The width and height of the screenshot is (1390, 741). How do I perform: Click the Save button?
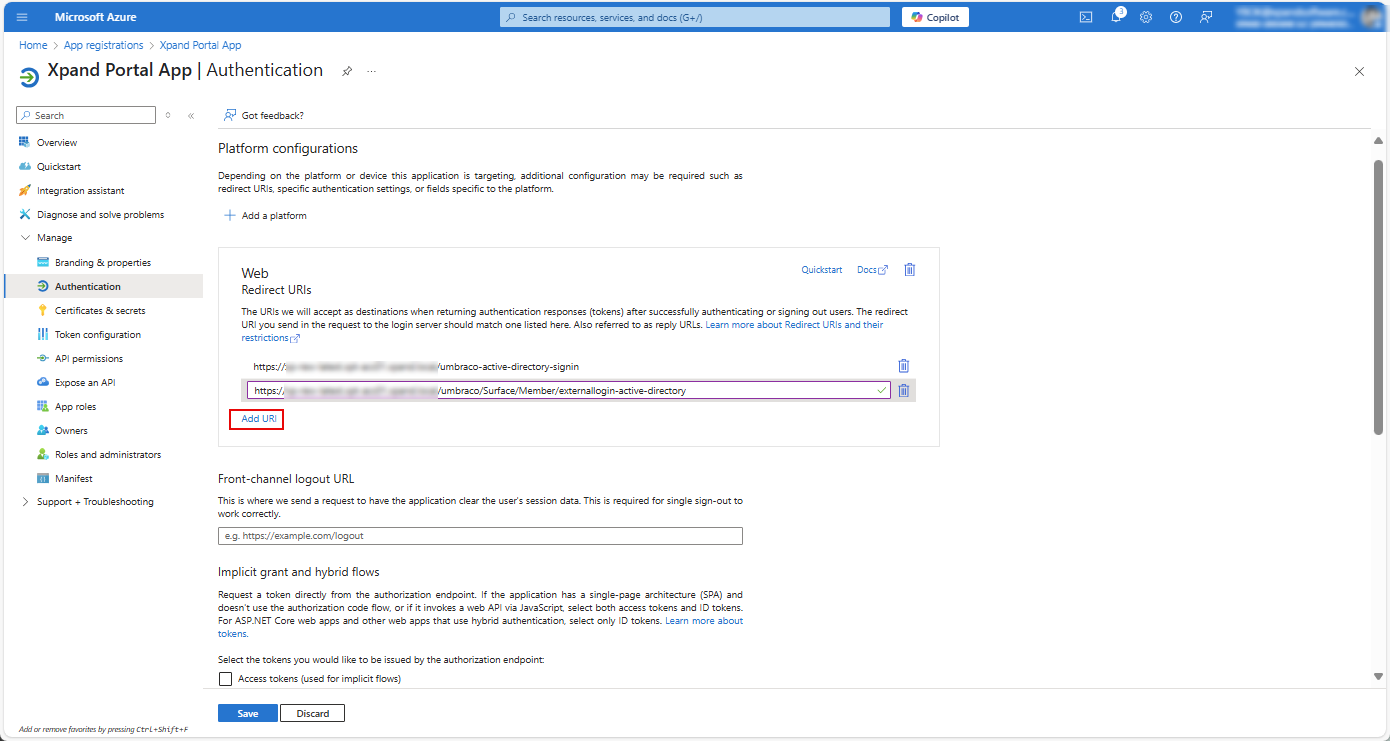[x=248, y=713]
